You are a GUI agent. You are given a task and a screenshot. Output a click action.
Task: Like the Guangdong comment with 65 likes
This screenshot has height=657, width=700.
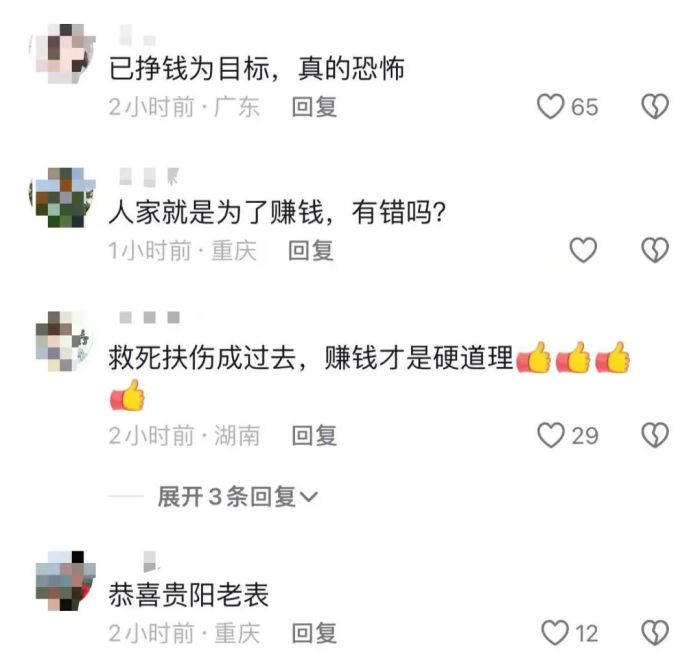tap(550, 107)
